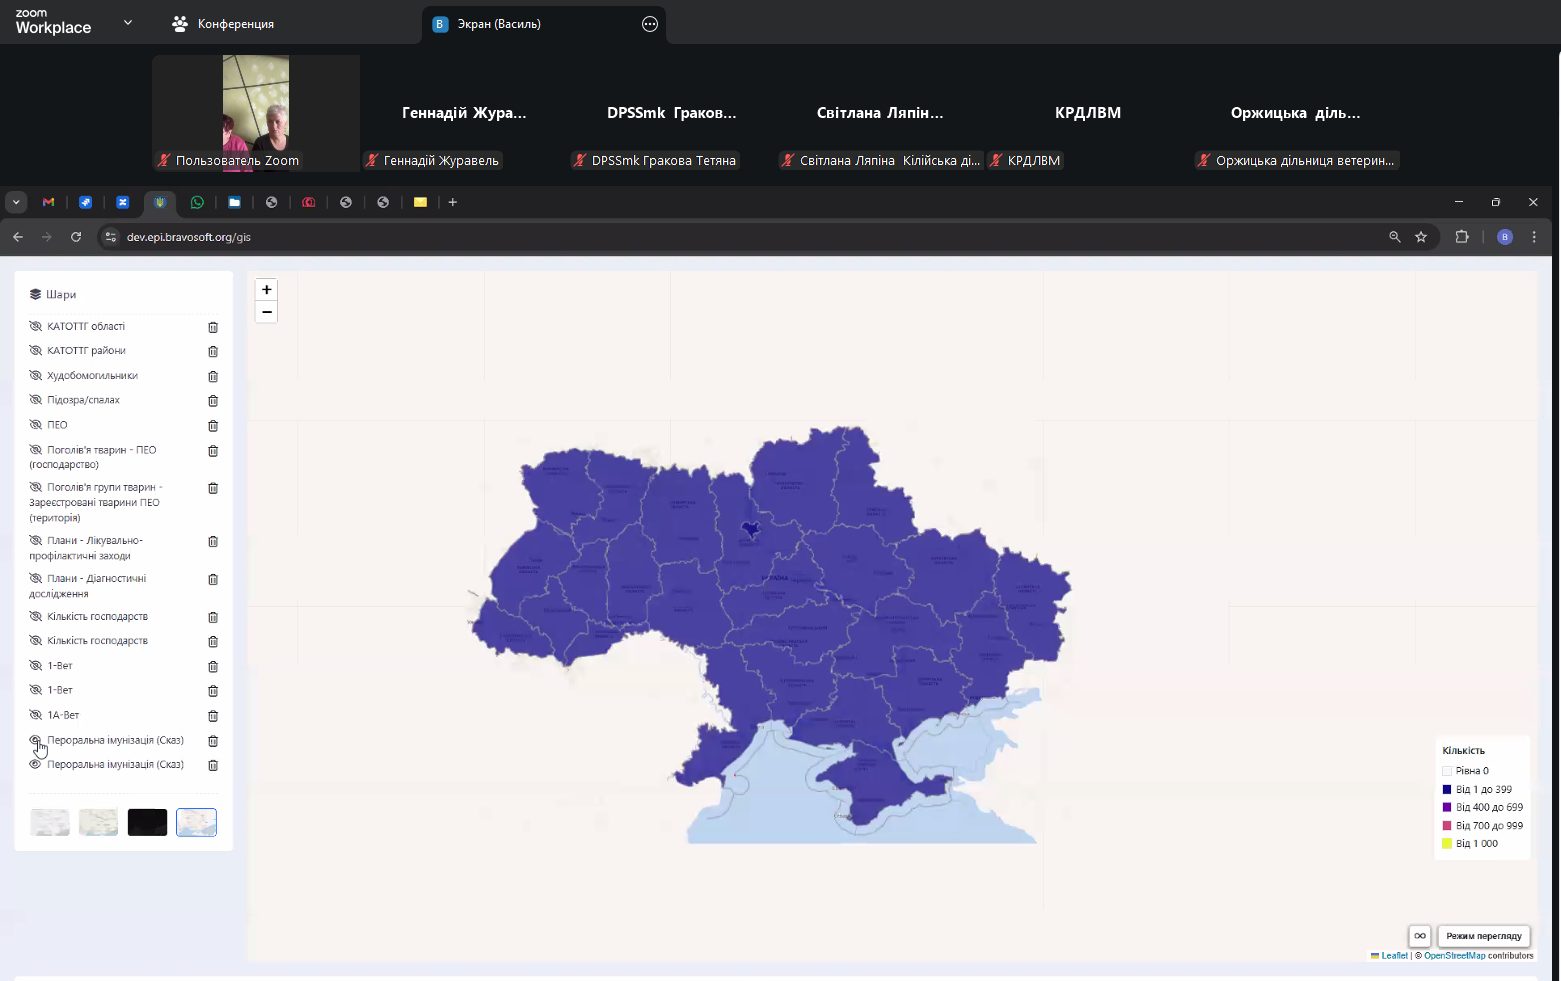Delete the КАТОТТГ області layer

[x=213, y=327]
